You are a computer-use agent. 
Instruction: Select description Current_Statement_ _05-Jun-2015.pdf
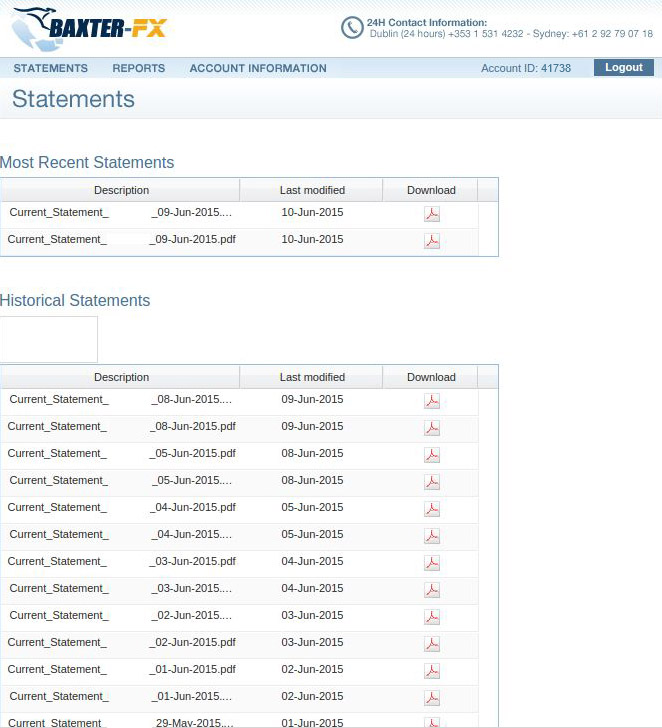(x=122, y=454)
